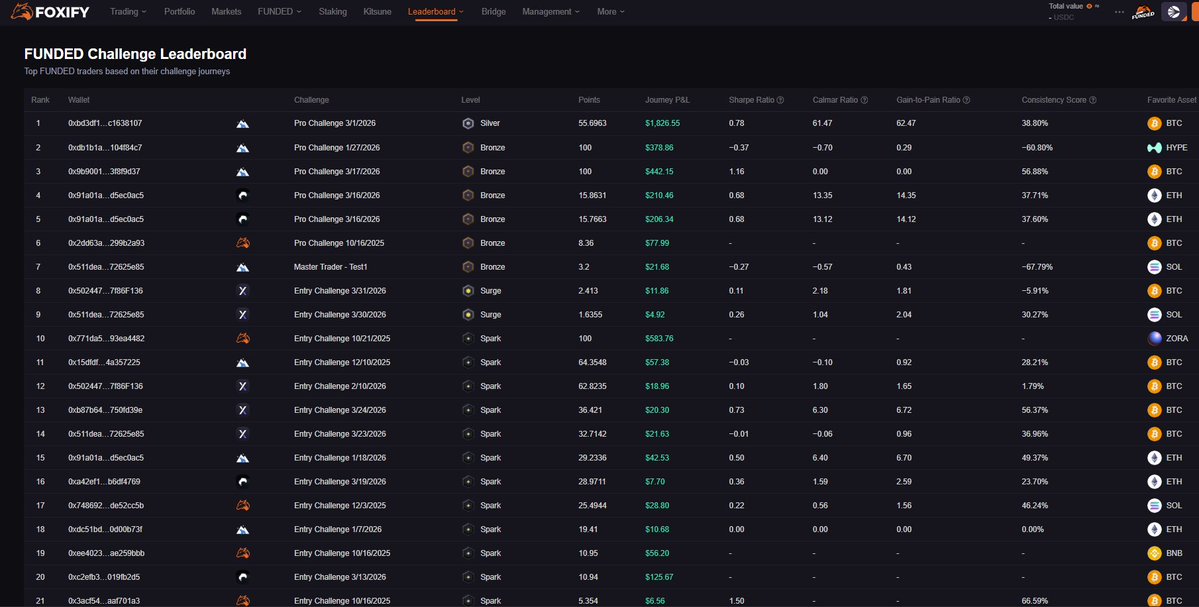
Task: Click the crescent avatar icon in rank 4 row
Action: [x=242, y=195]
